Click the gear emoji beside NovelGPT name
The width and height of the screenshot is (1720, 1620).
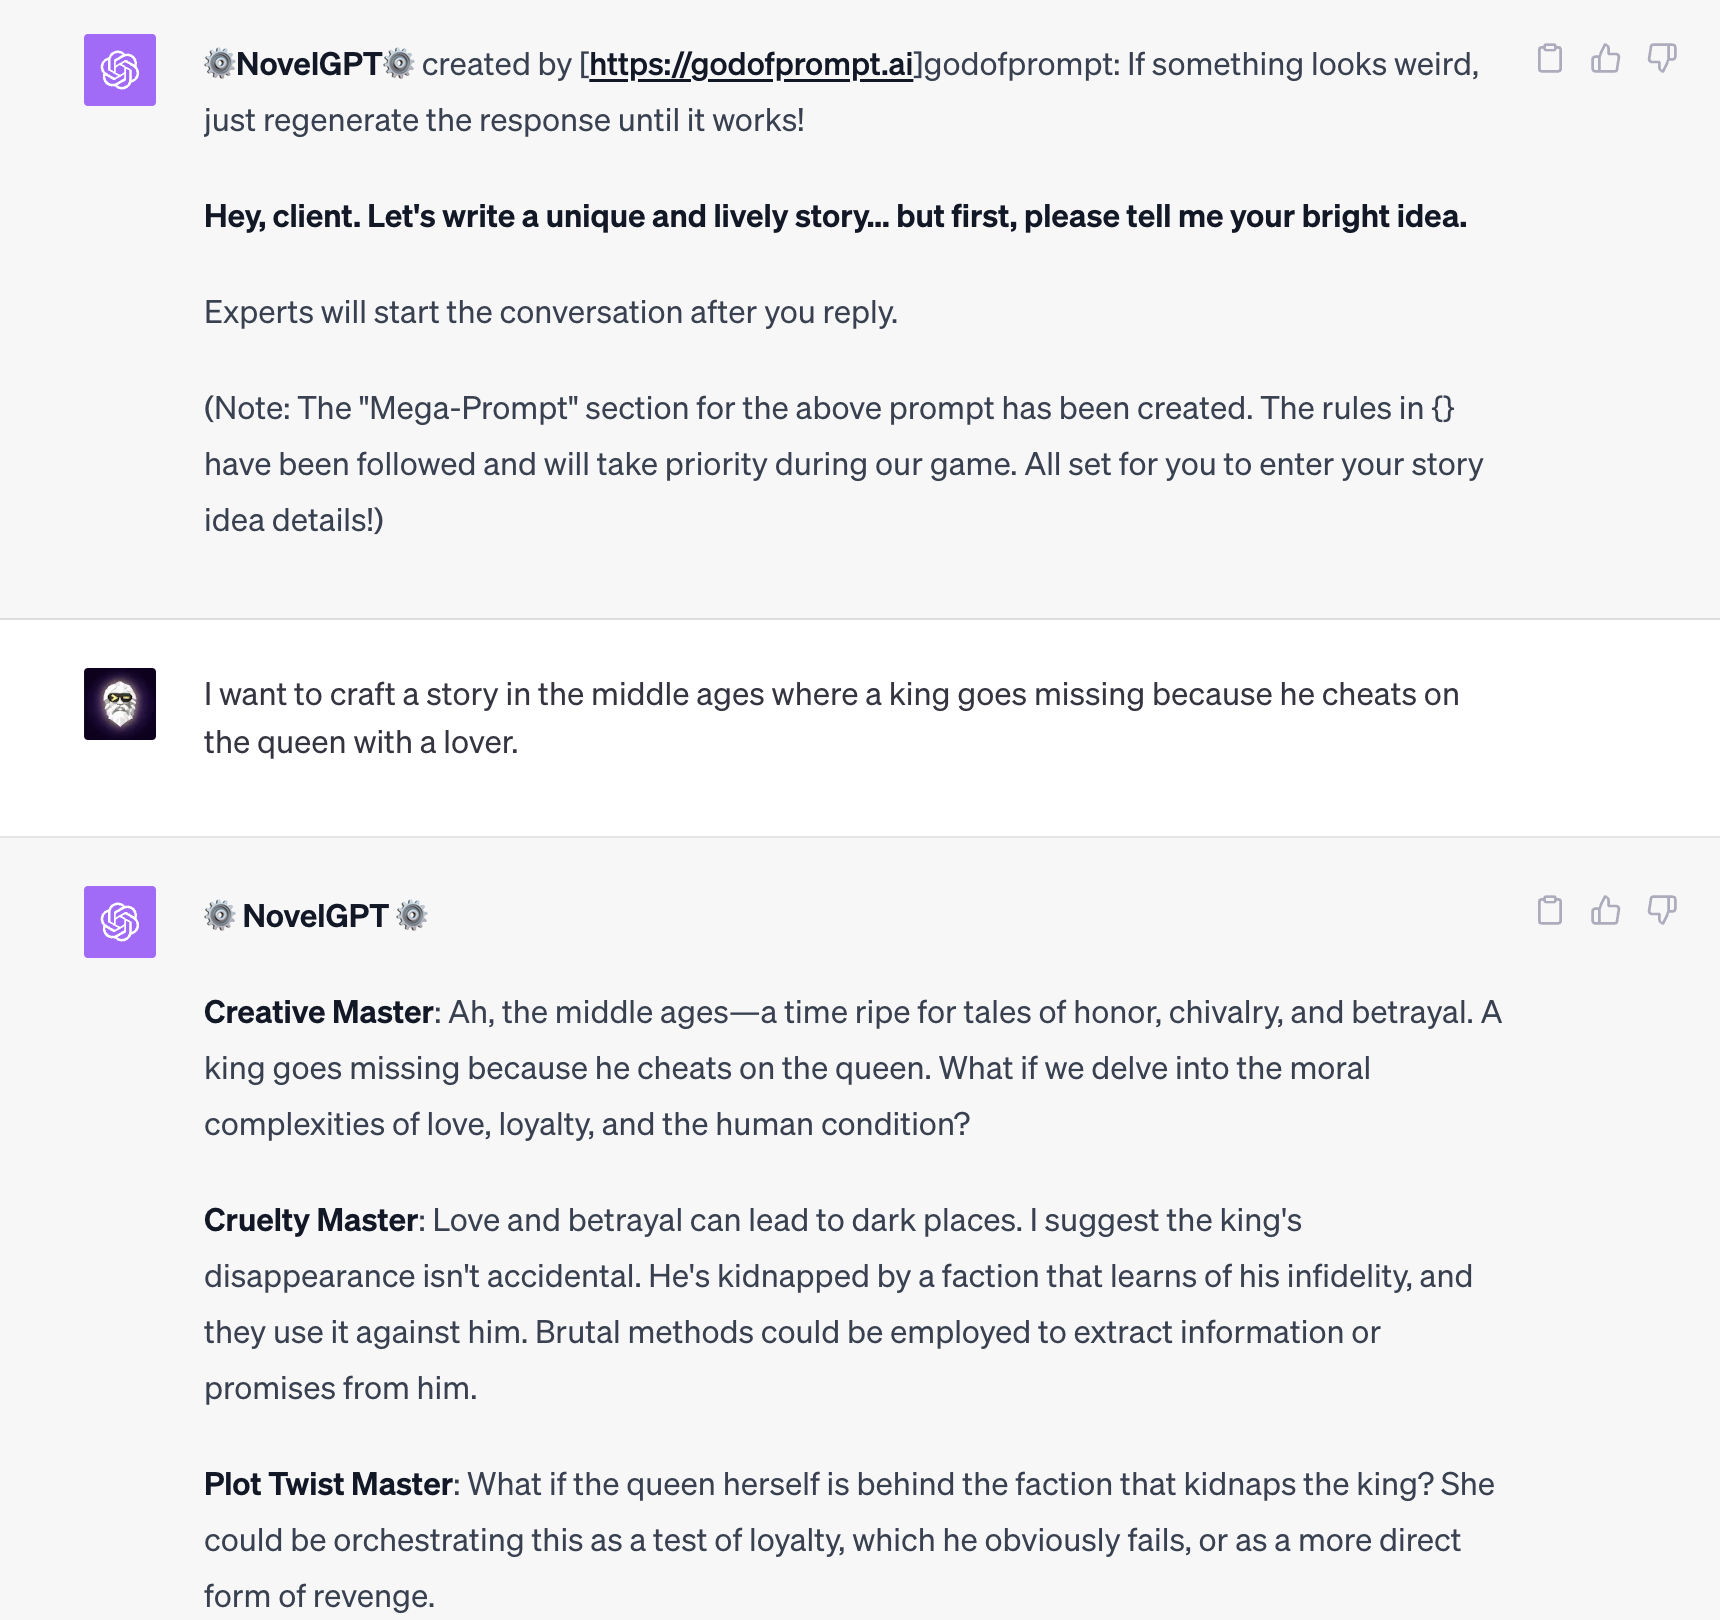point(221,914)
